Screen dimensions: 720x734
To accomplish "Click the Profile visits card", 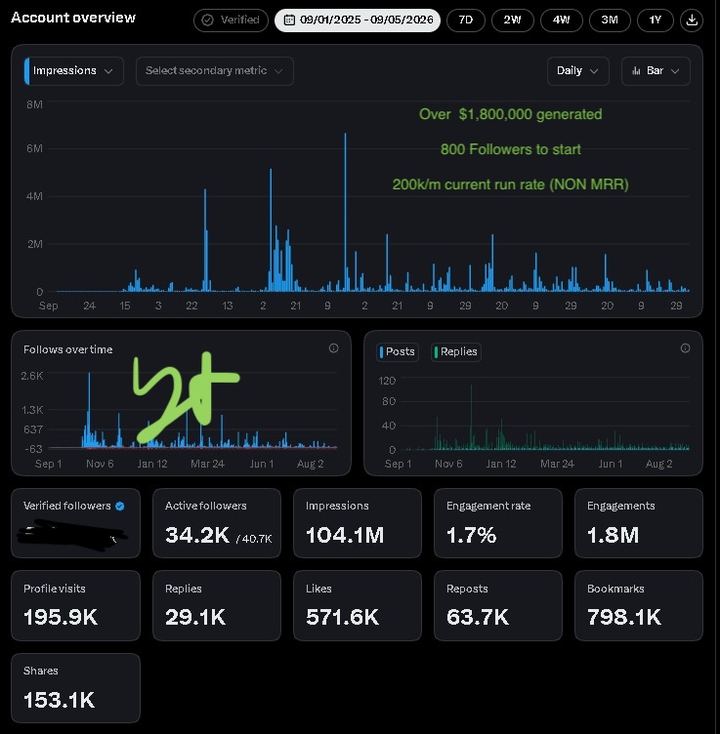I will [76, 605].
